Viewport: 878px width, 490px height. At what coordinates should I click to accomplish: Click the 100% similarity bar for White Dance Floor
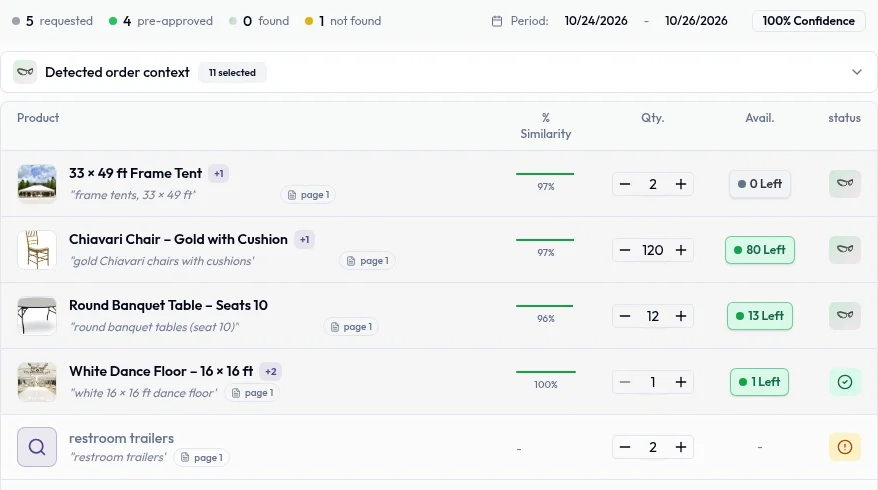coord(546,372)
